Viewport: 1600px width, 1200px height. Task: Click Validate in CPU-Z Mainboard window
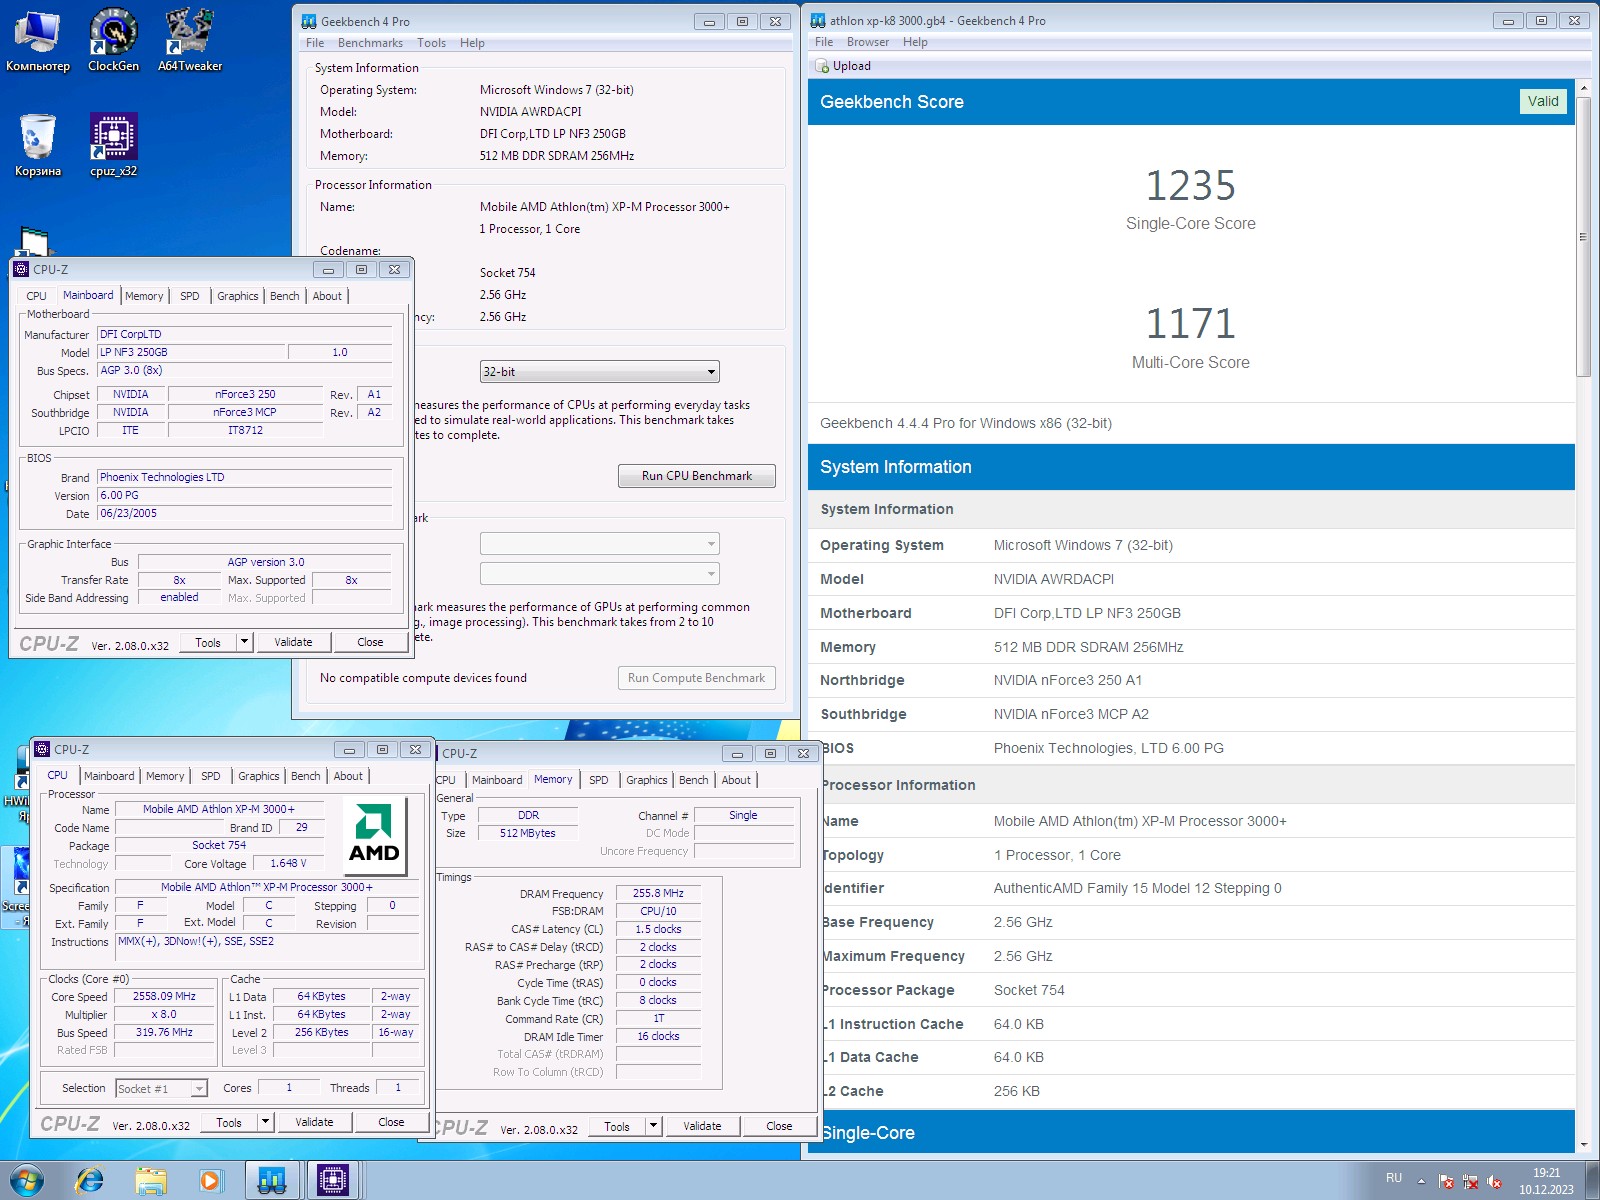click(293, 642)
